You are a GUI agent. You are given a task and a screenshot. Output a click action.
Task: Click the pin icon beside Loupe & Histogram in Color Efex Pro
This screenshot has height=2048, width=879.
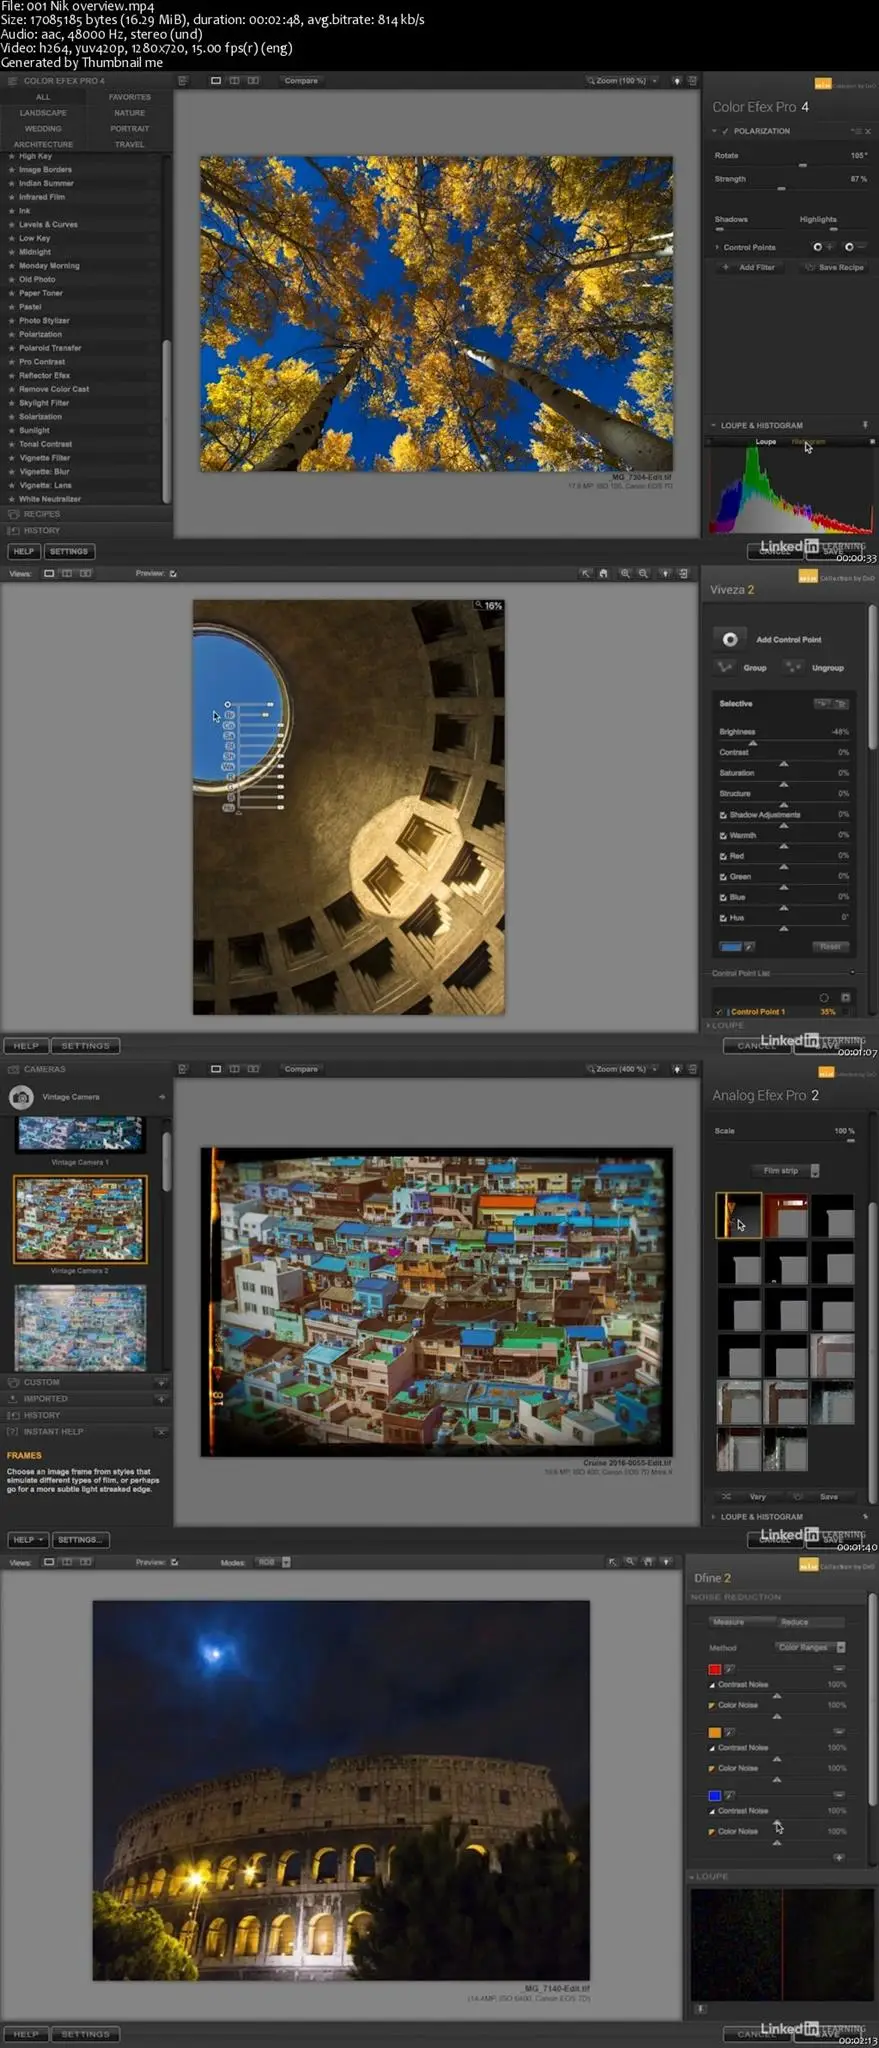(x=865, y=425)
